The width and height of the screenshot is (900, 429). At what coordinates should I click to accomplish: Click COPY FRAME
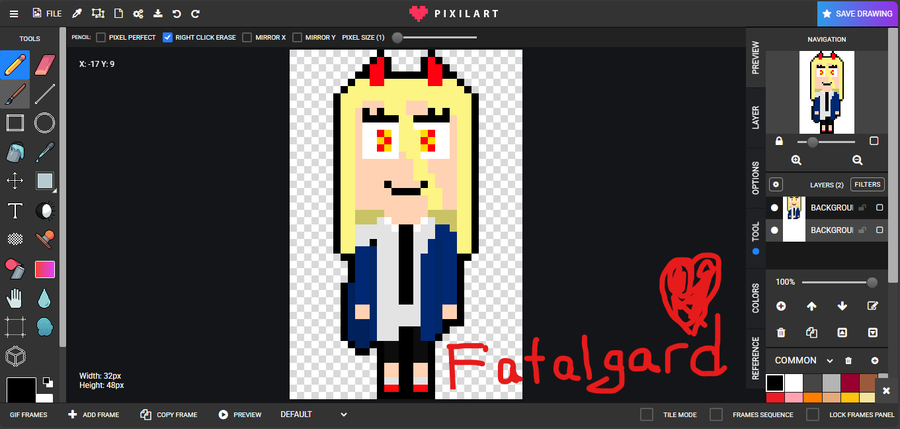169,414
